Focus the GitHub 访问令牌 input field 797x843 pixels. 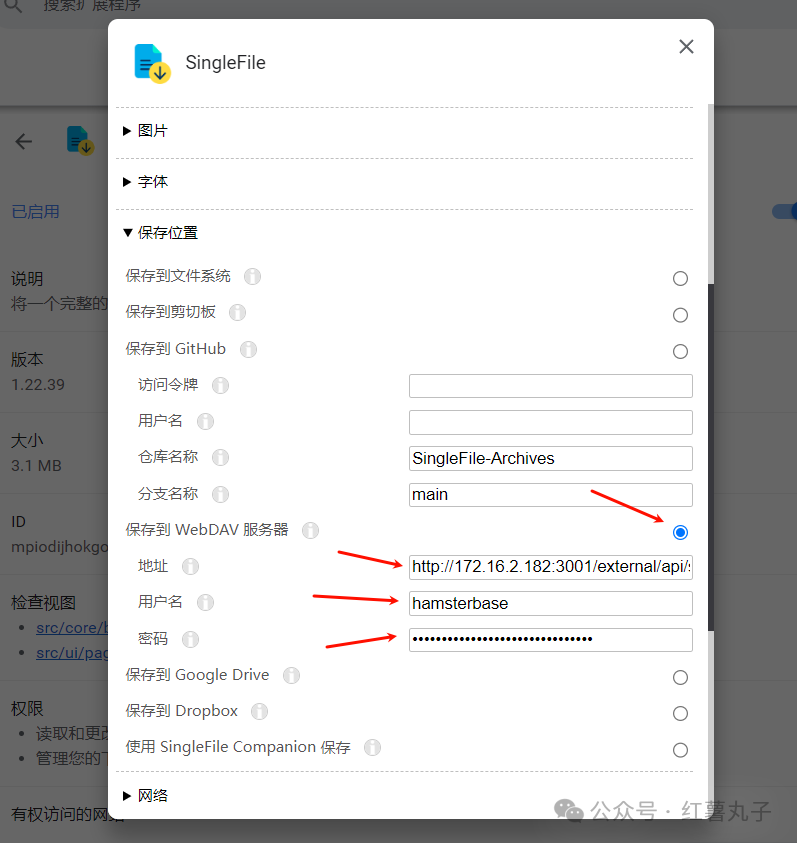click(550, 386)
